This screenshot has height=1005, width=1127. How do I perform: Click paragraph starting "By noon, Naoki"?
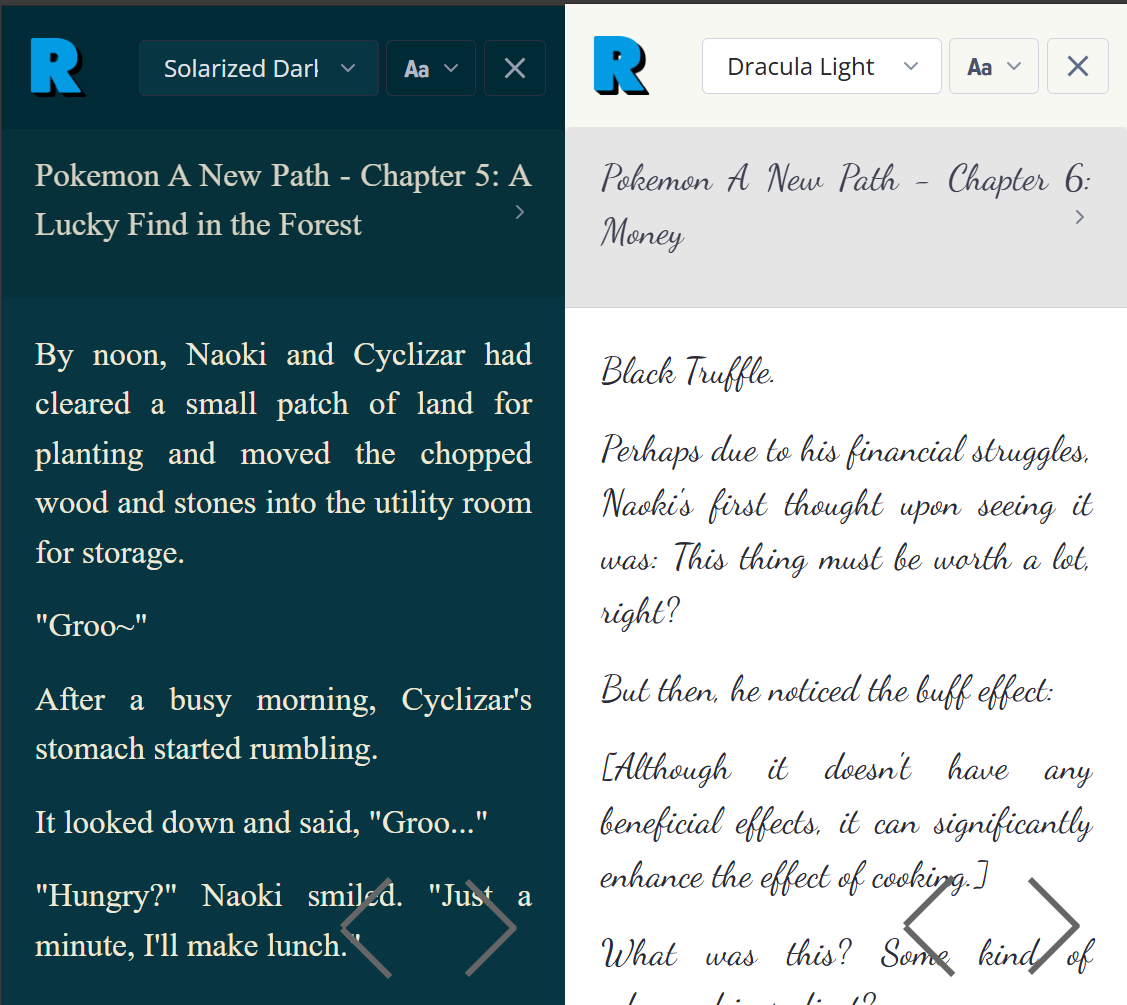[283, 453]
